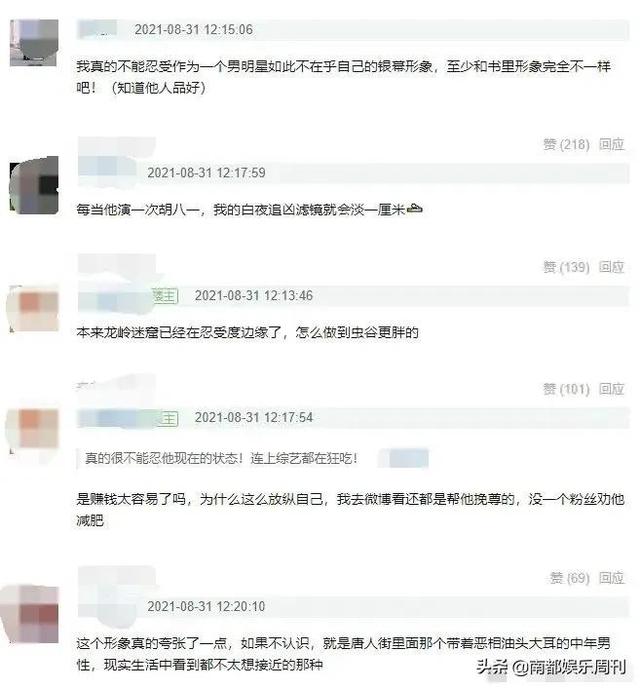Like the comment showing 赞 (139)
The width and height of the screenshot is (640, 689).
tap(566, 267)
